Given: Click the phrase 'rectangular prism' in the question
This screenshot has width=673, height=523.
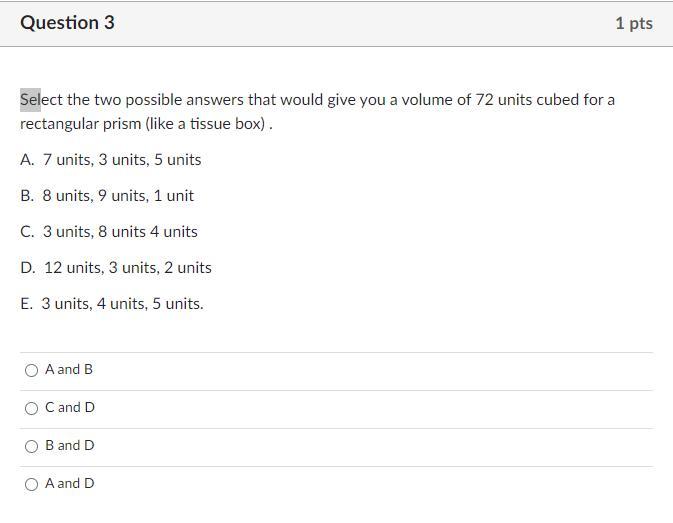Looking at the screenshot, I should click(81, 124).
